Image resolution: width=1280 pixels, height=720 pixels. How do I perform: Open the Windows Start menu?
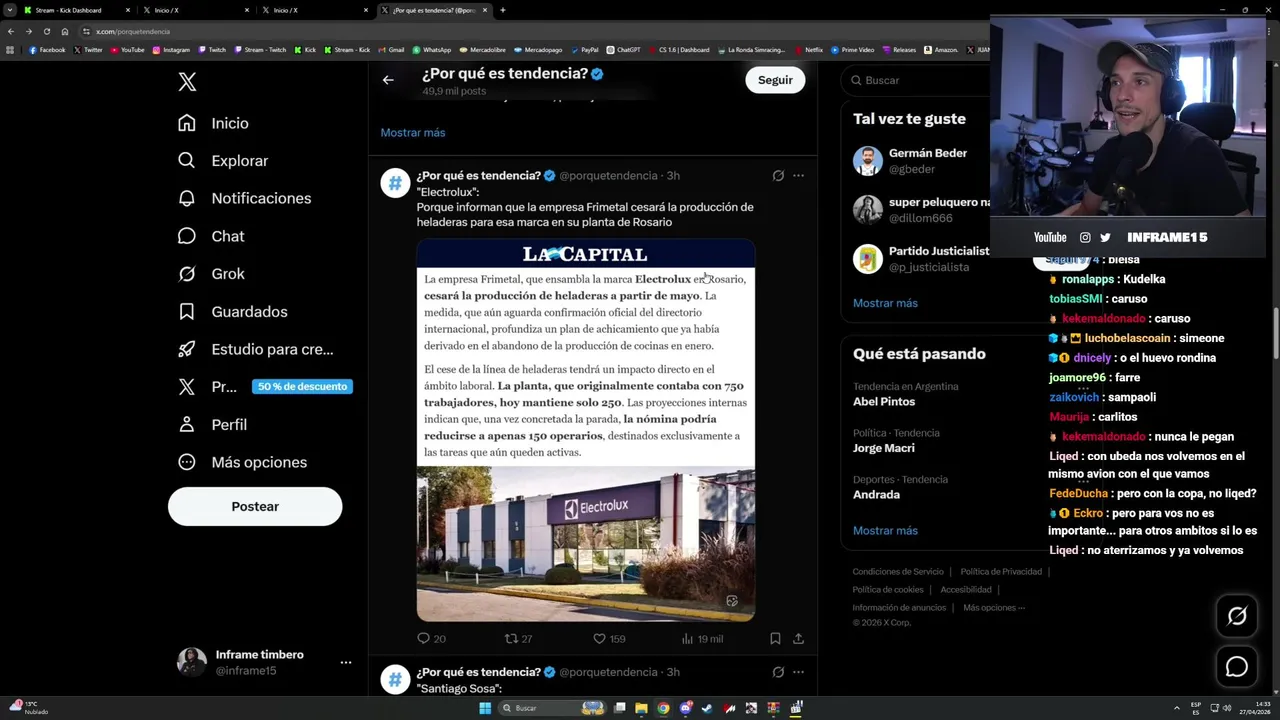click(x=485, y=708)
